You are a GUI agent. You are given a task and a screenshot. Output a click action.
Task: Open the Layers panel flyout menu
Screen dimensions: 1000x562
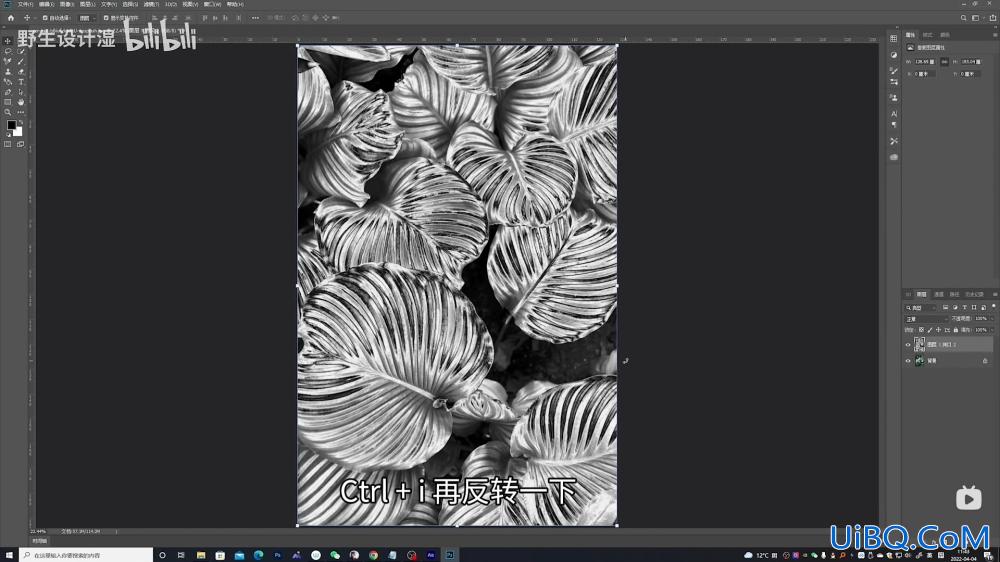point(995,294)
